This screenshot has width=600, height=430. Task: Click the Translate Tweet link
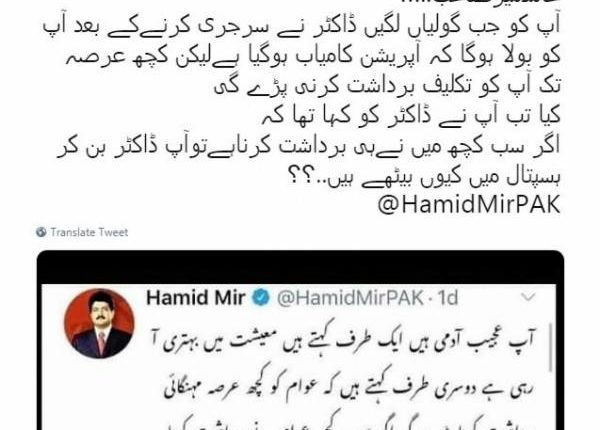pyautogui.click(x=89, y=232)
